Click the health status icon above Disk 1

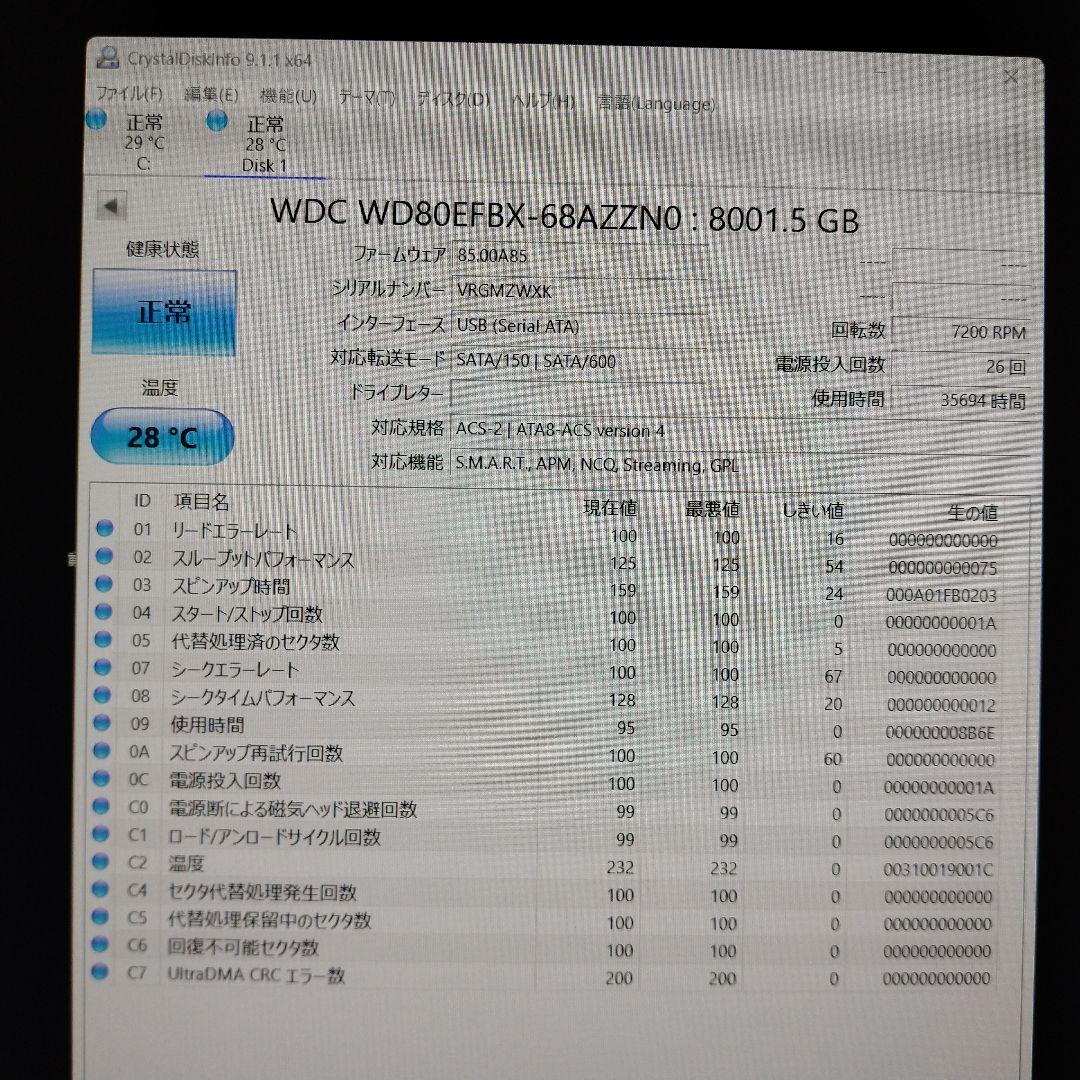213,120
